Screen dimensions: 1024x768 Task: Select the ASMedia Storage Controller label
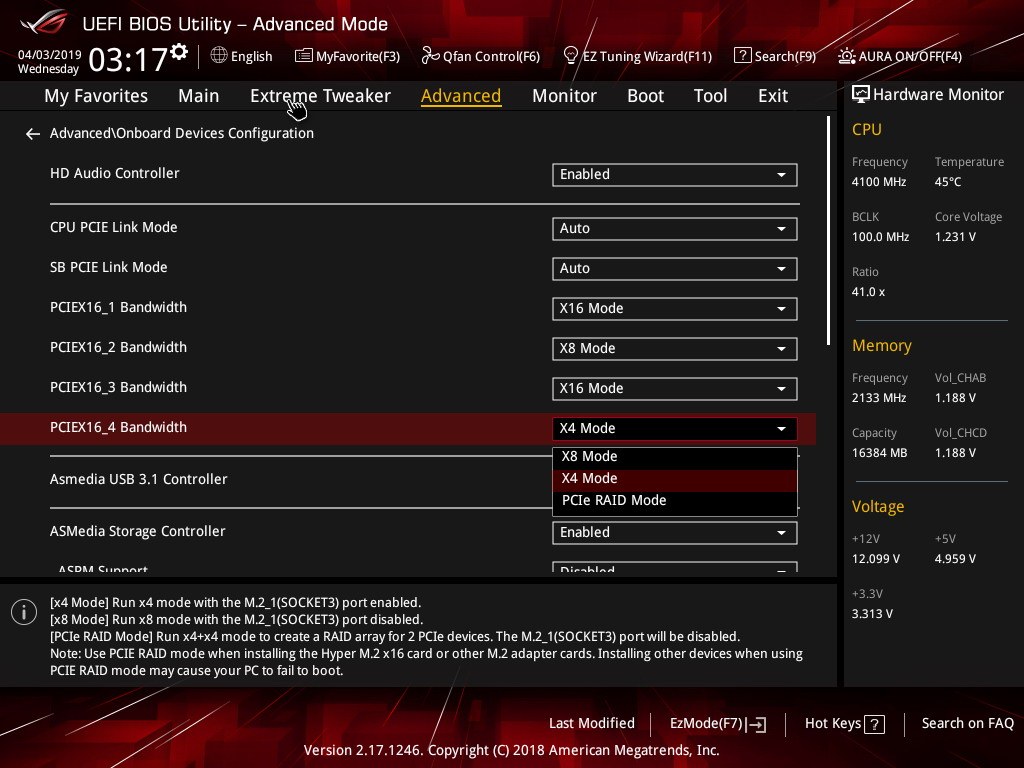tap(137, 532)
